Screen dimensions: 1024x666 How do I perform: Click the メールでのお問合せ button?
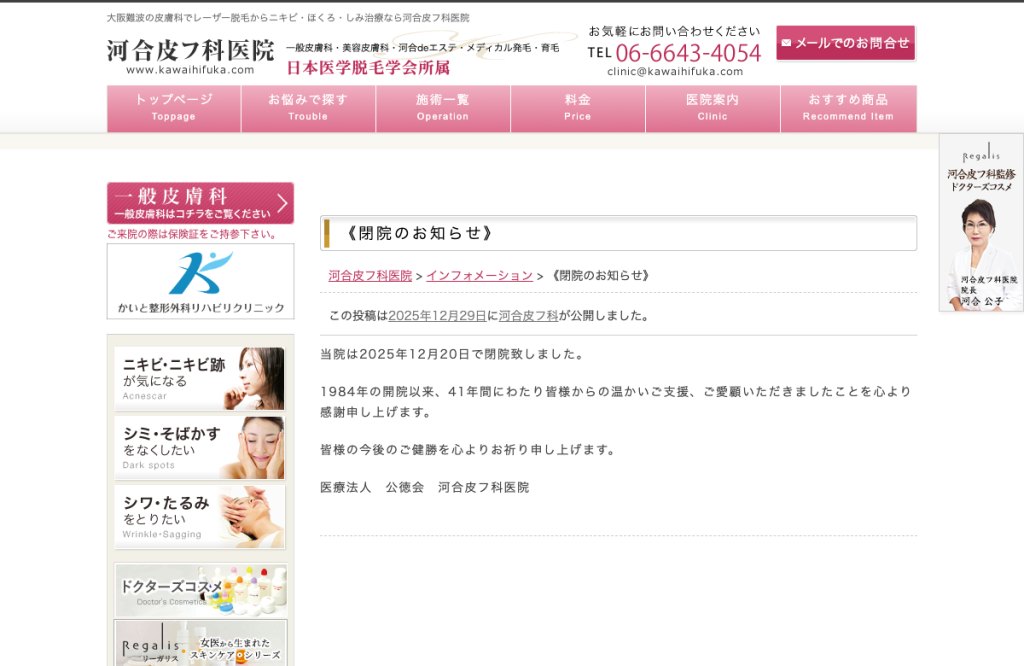(846, 43)
